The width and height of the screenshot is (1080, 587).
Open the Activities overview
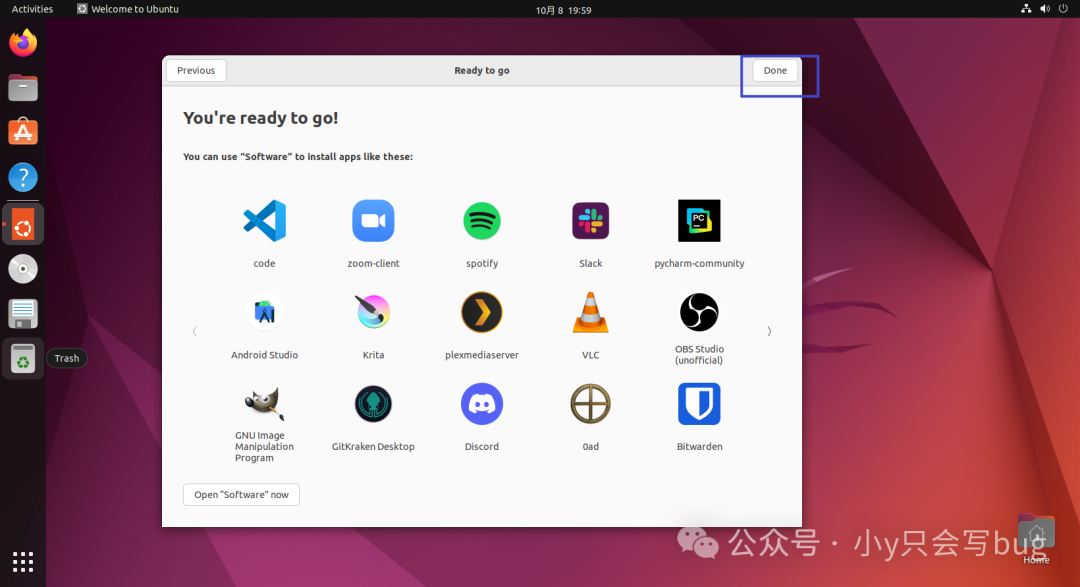[x=32, y=9]
